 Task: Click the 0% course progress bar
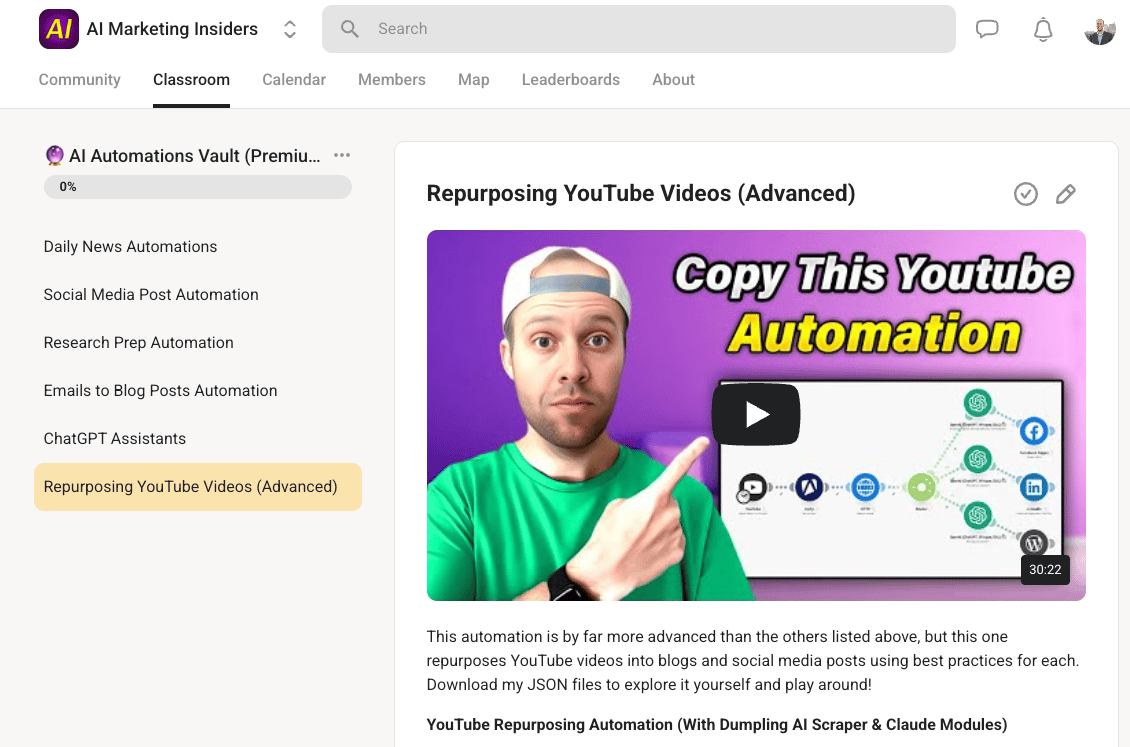pos(197,187)
